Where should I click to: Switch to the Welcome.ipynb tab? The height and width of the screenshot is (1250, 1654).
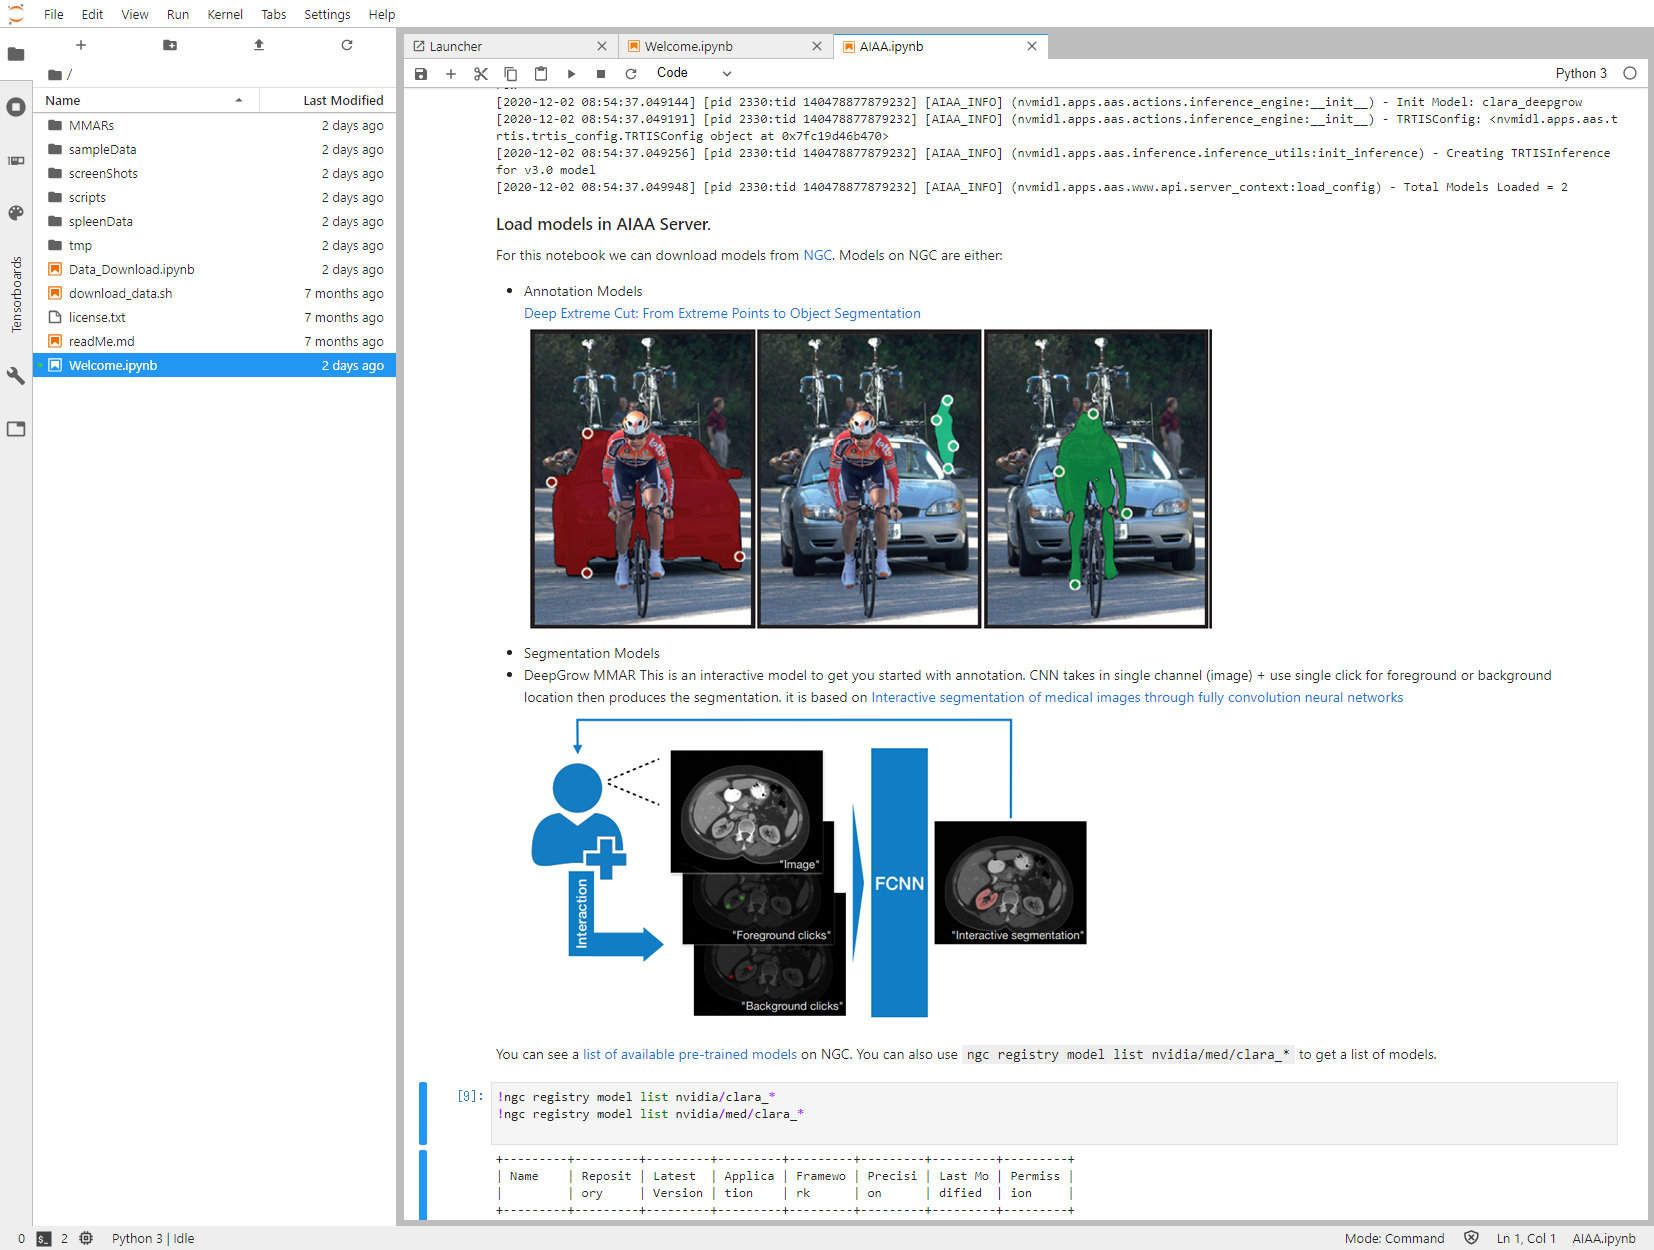(x=725, y=46)
